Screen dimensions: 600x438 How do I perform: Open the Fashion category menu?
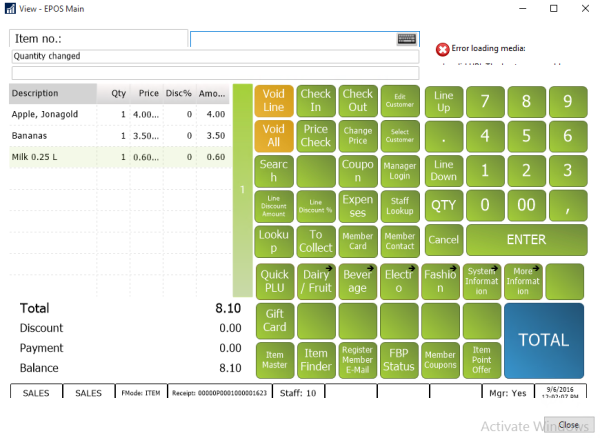click(x=440, y=281)
